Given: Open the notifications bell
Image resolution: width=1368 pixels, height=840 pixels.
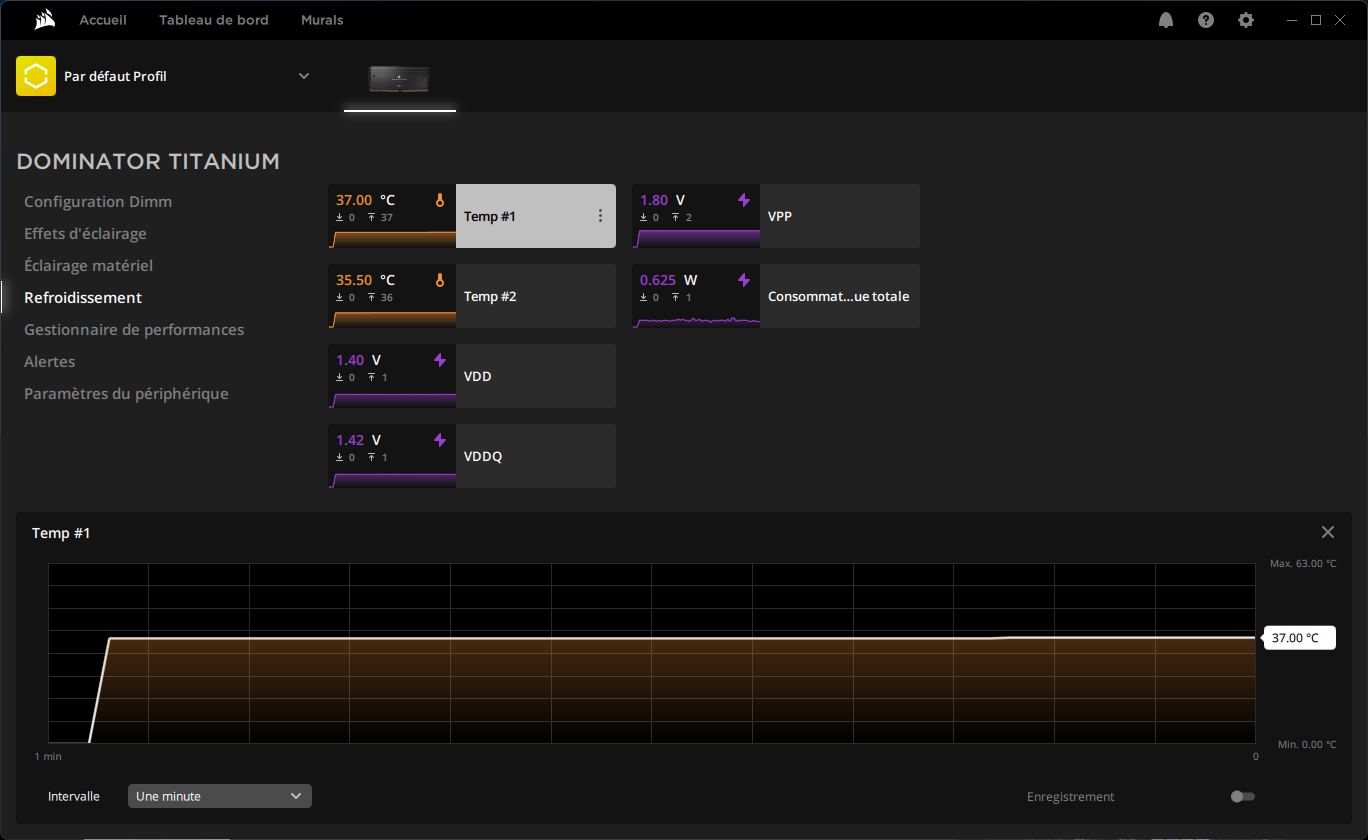Looking at the screenshot, I should [1166, 20].
